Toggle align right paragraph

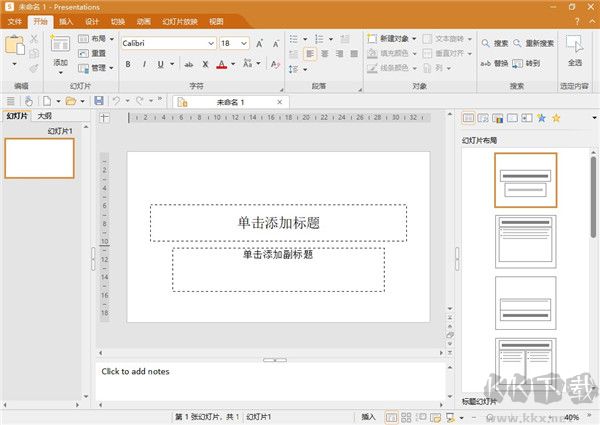[339, 54]
